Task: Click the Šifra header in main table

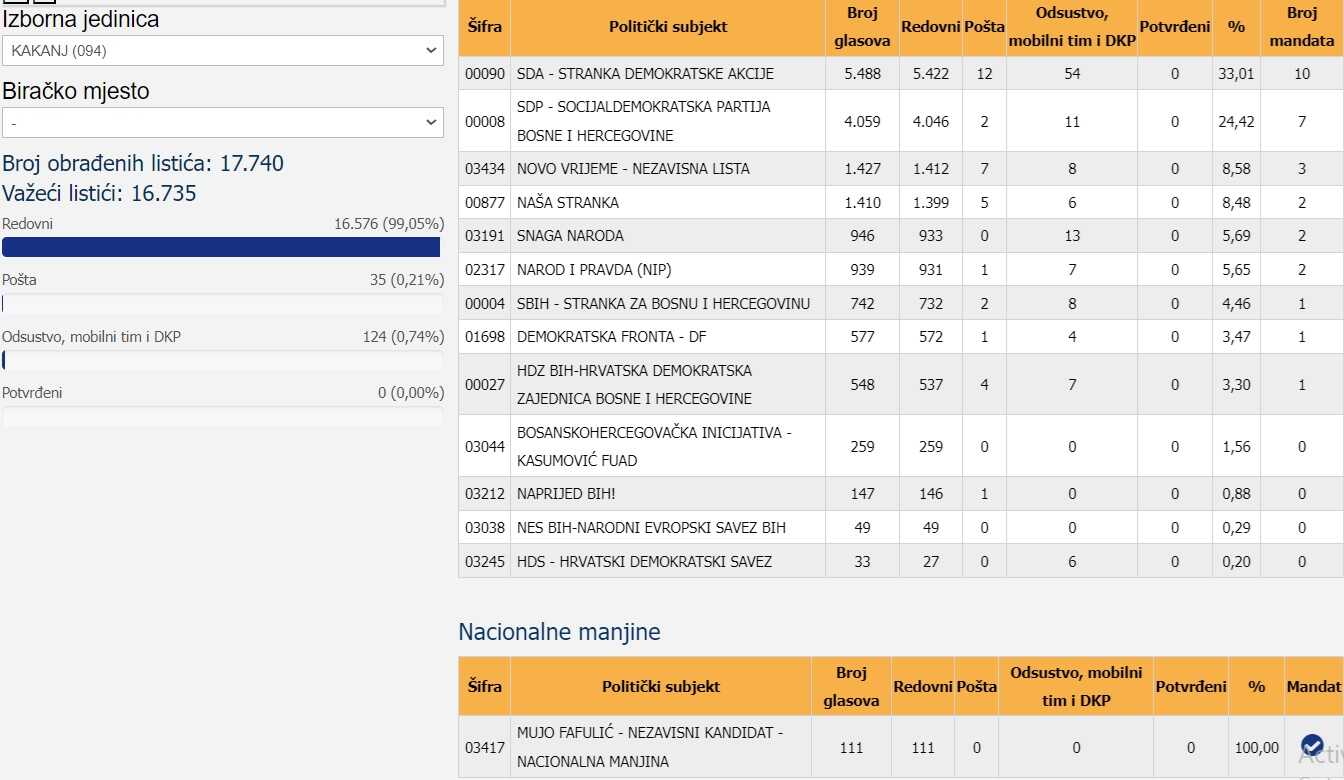Action: (484, 27)
